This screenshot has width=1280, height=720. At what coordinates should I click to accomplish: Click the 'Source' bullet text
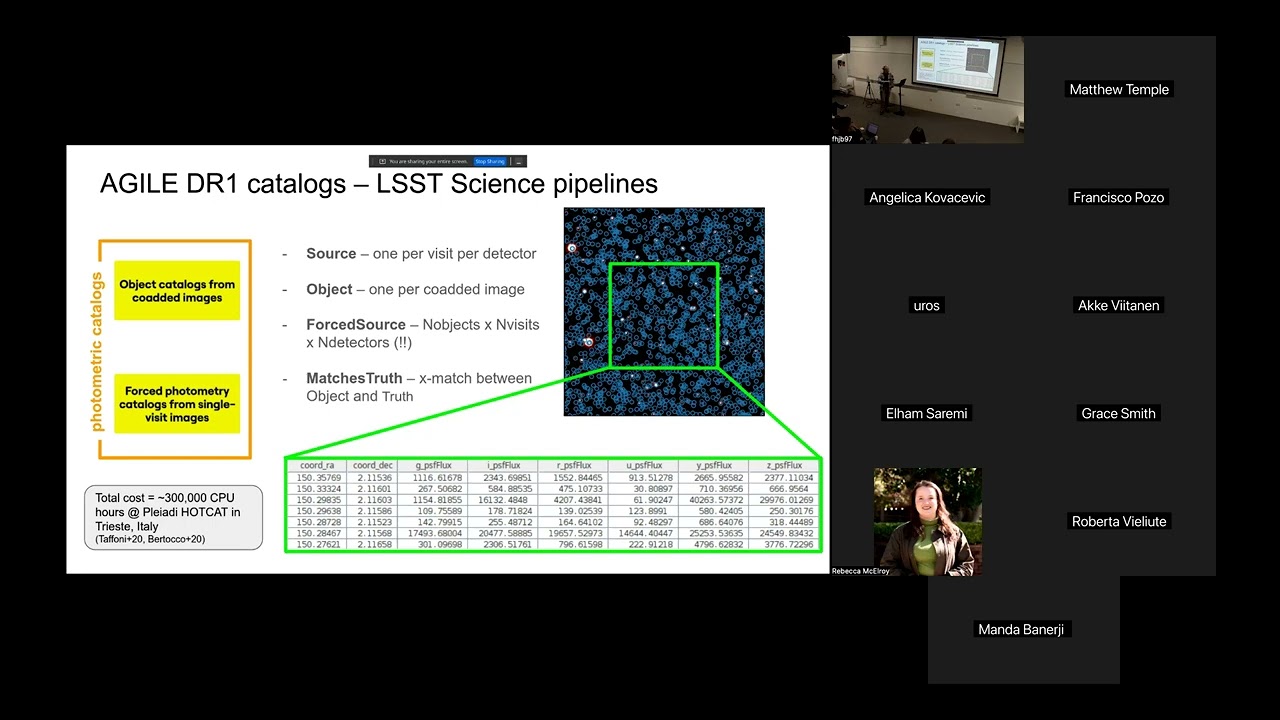[x=421, y=254]
